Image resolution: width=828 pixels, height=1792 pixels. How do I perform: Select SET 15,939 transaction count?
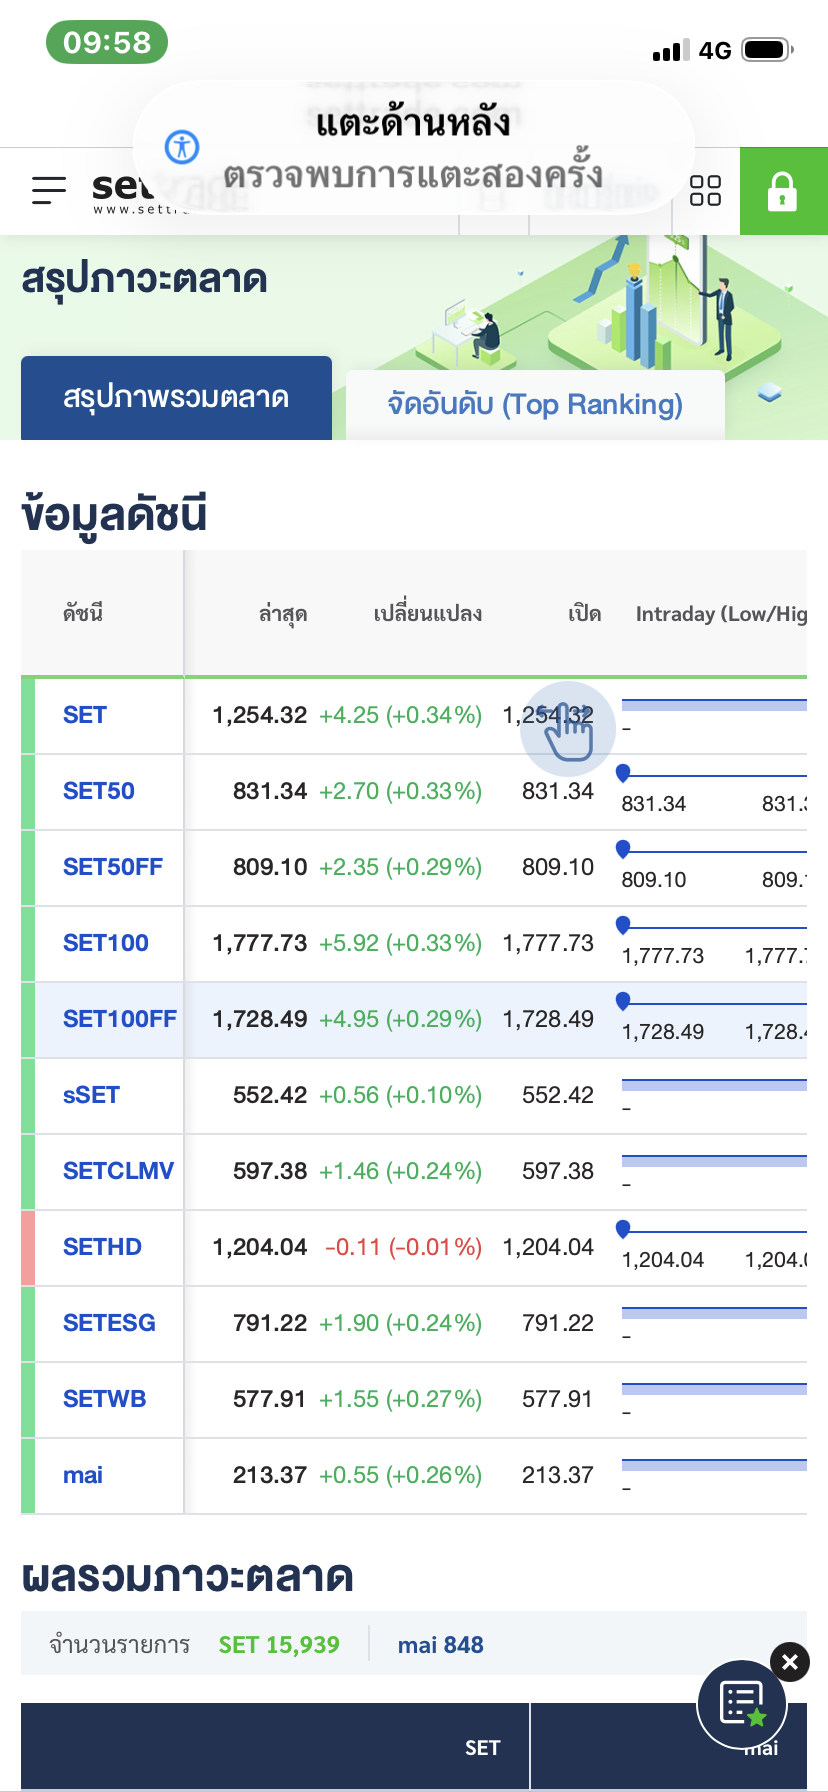coord(279,1645)
